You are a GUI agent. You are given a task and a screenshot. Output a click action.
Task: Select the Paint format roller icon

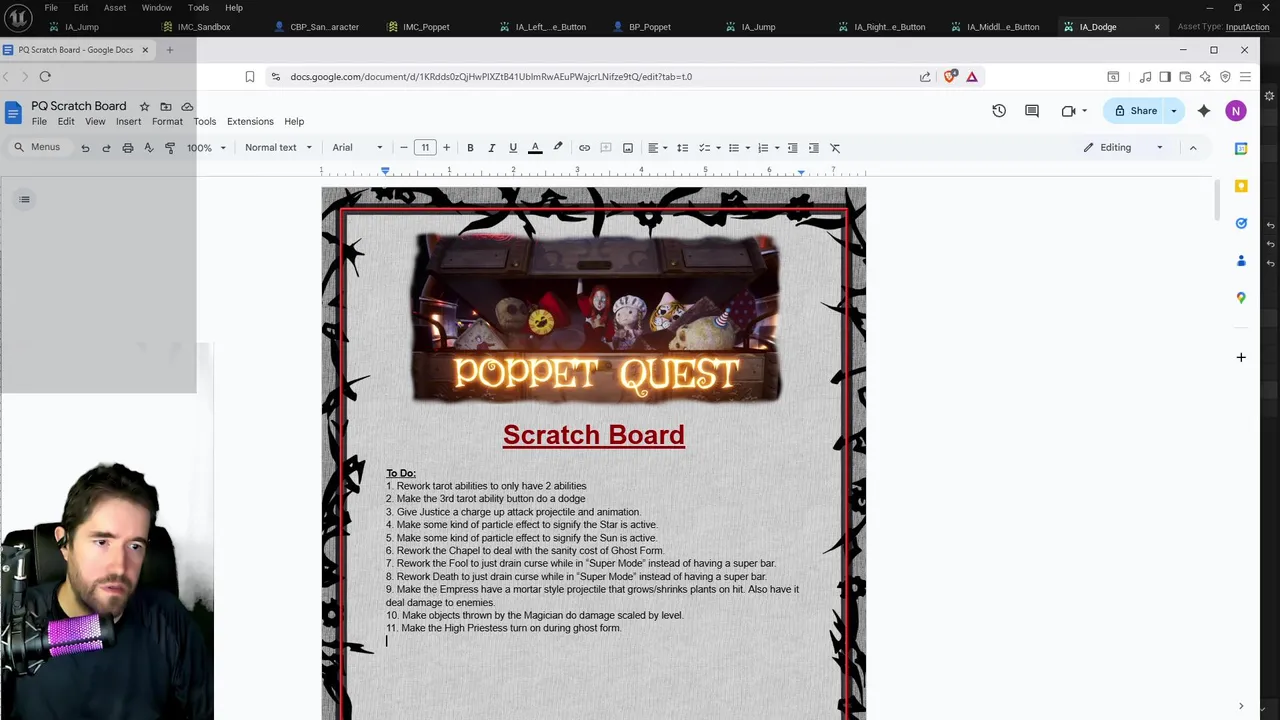tap(170, 148)
